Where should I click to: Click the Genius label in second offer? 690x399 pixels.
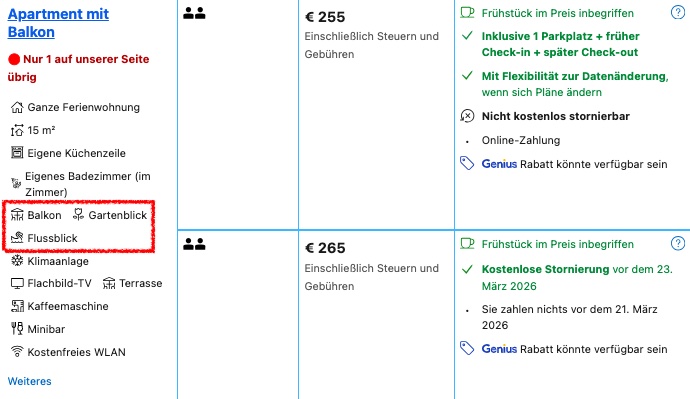coord(499,349)
